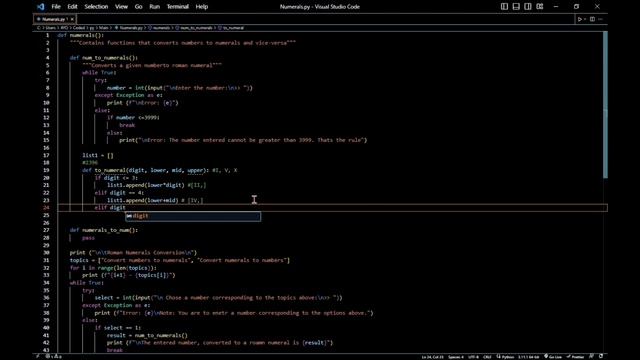Click the 'while True:' line at line 6
This screenshot has height=360, width=640.
[x=99, y=73]
